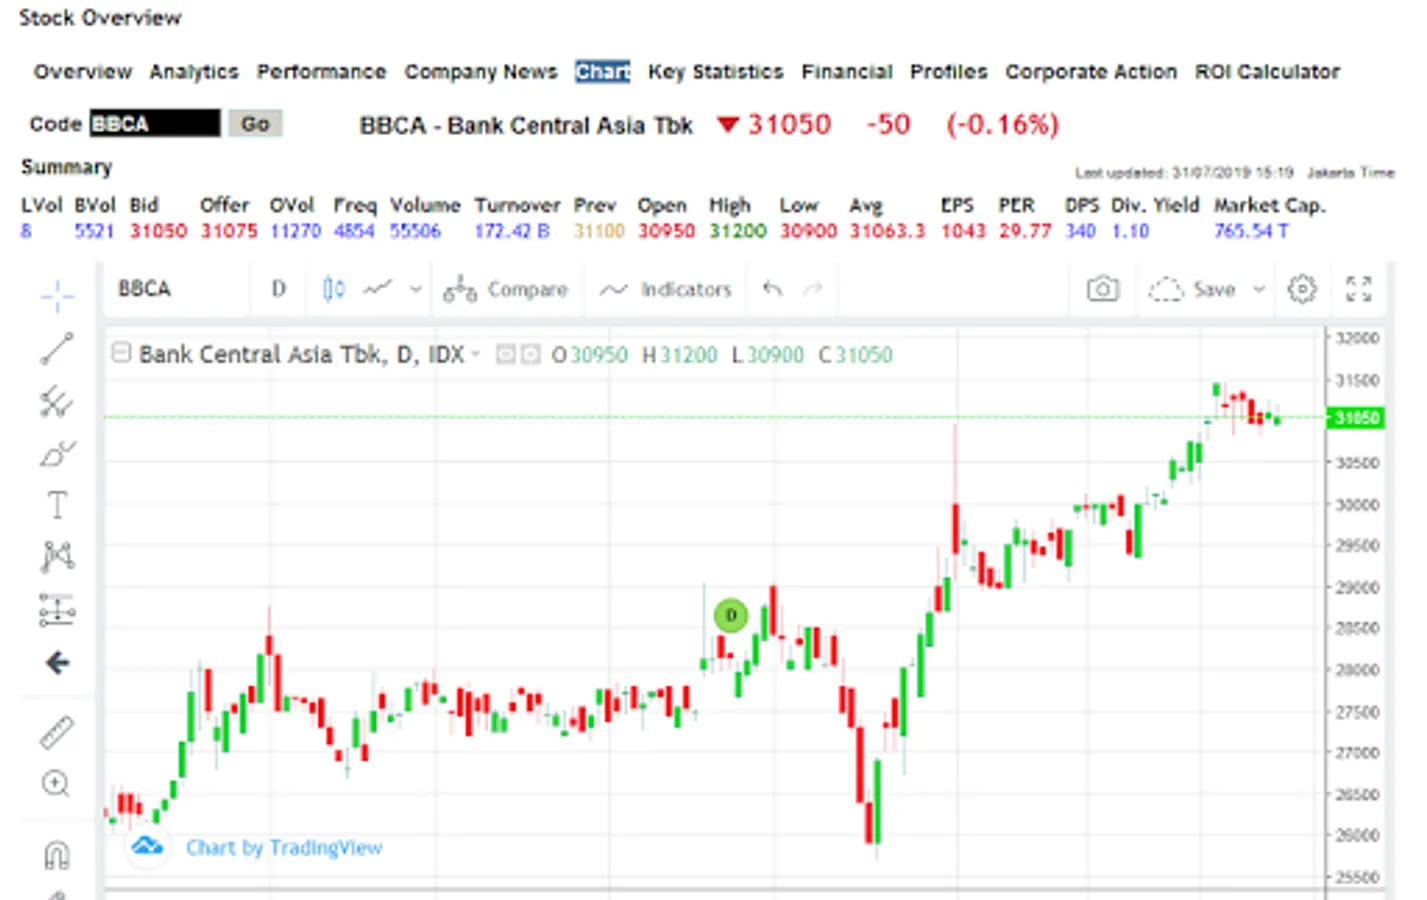Select the crosshair cursor tool

(57, 296)
